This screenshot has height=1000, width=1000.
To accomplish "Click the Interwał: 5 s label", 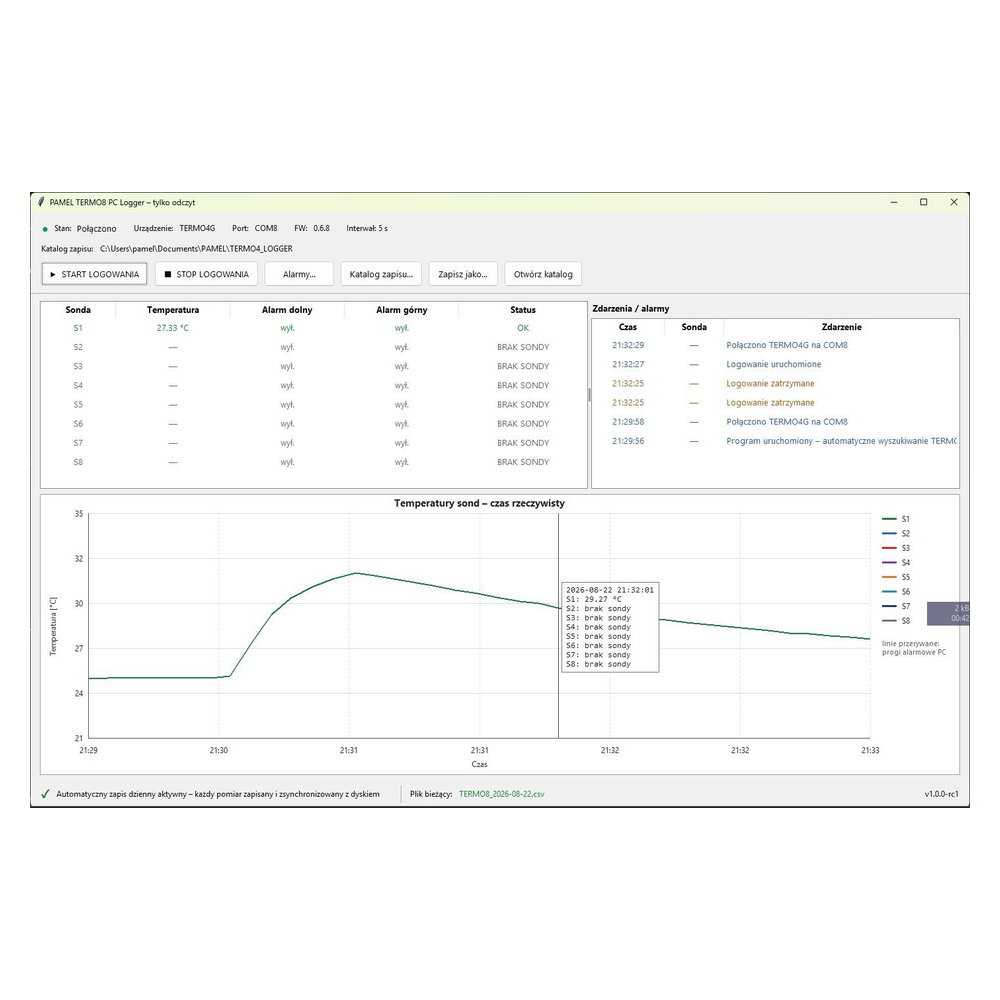I will (367, 228).
